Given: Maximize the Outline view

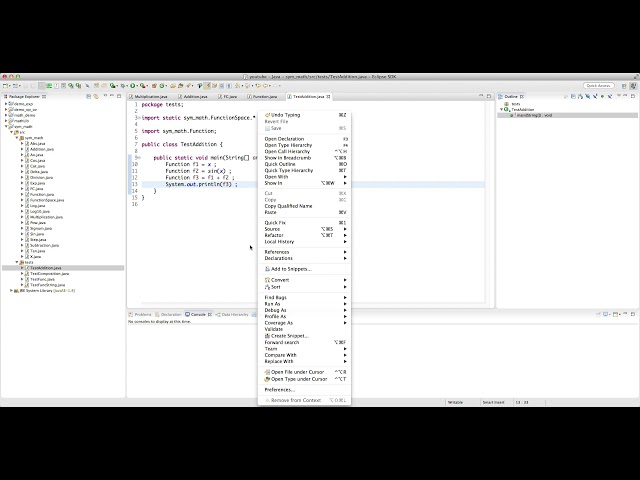Looking at the screenshot, I should [633, 96].
